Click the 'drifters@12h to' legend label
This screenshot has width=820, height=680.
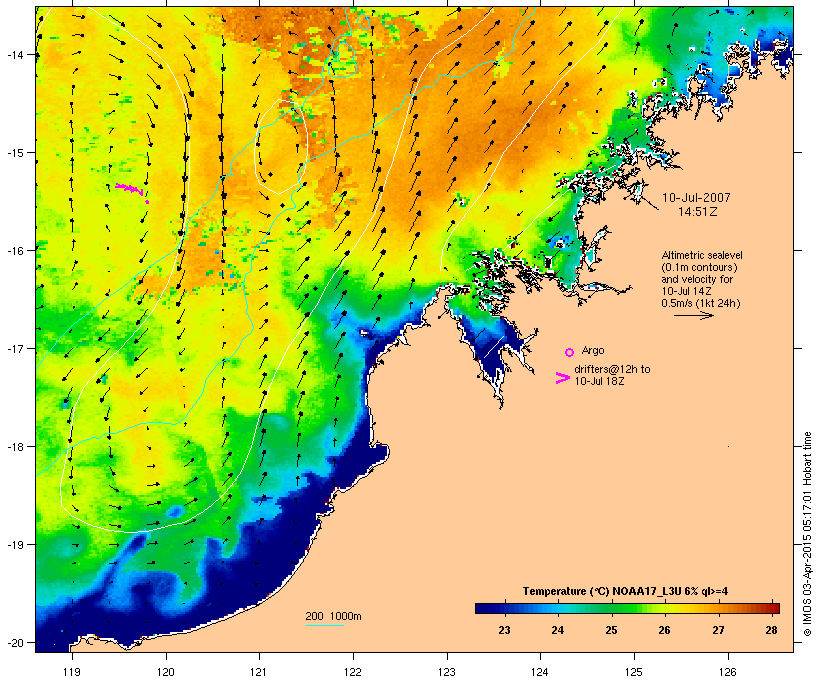612,369
